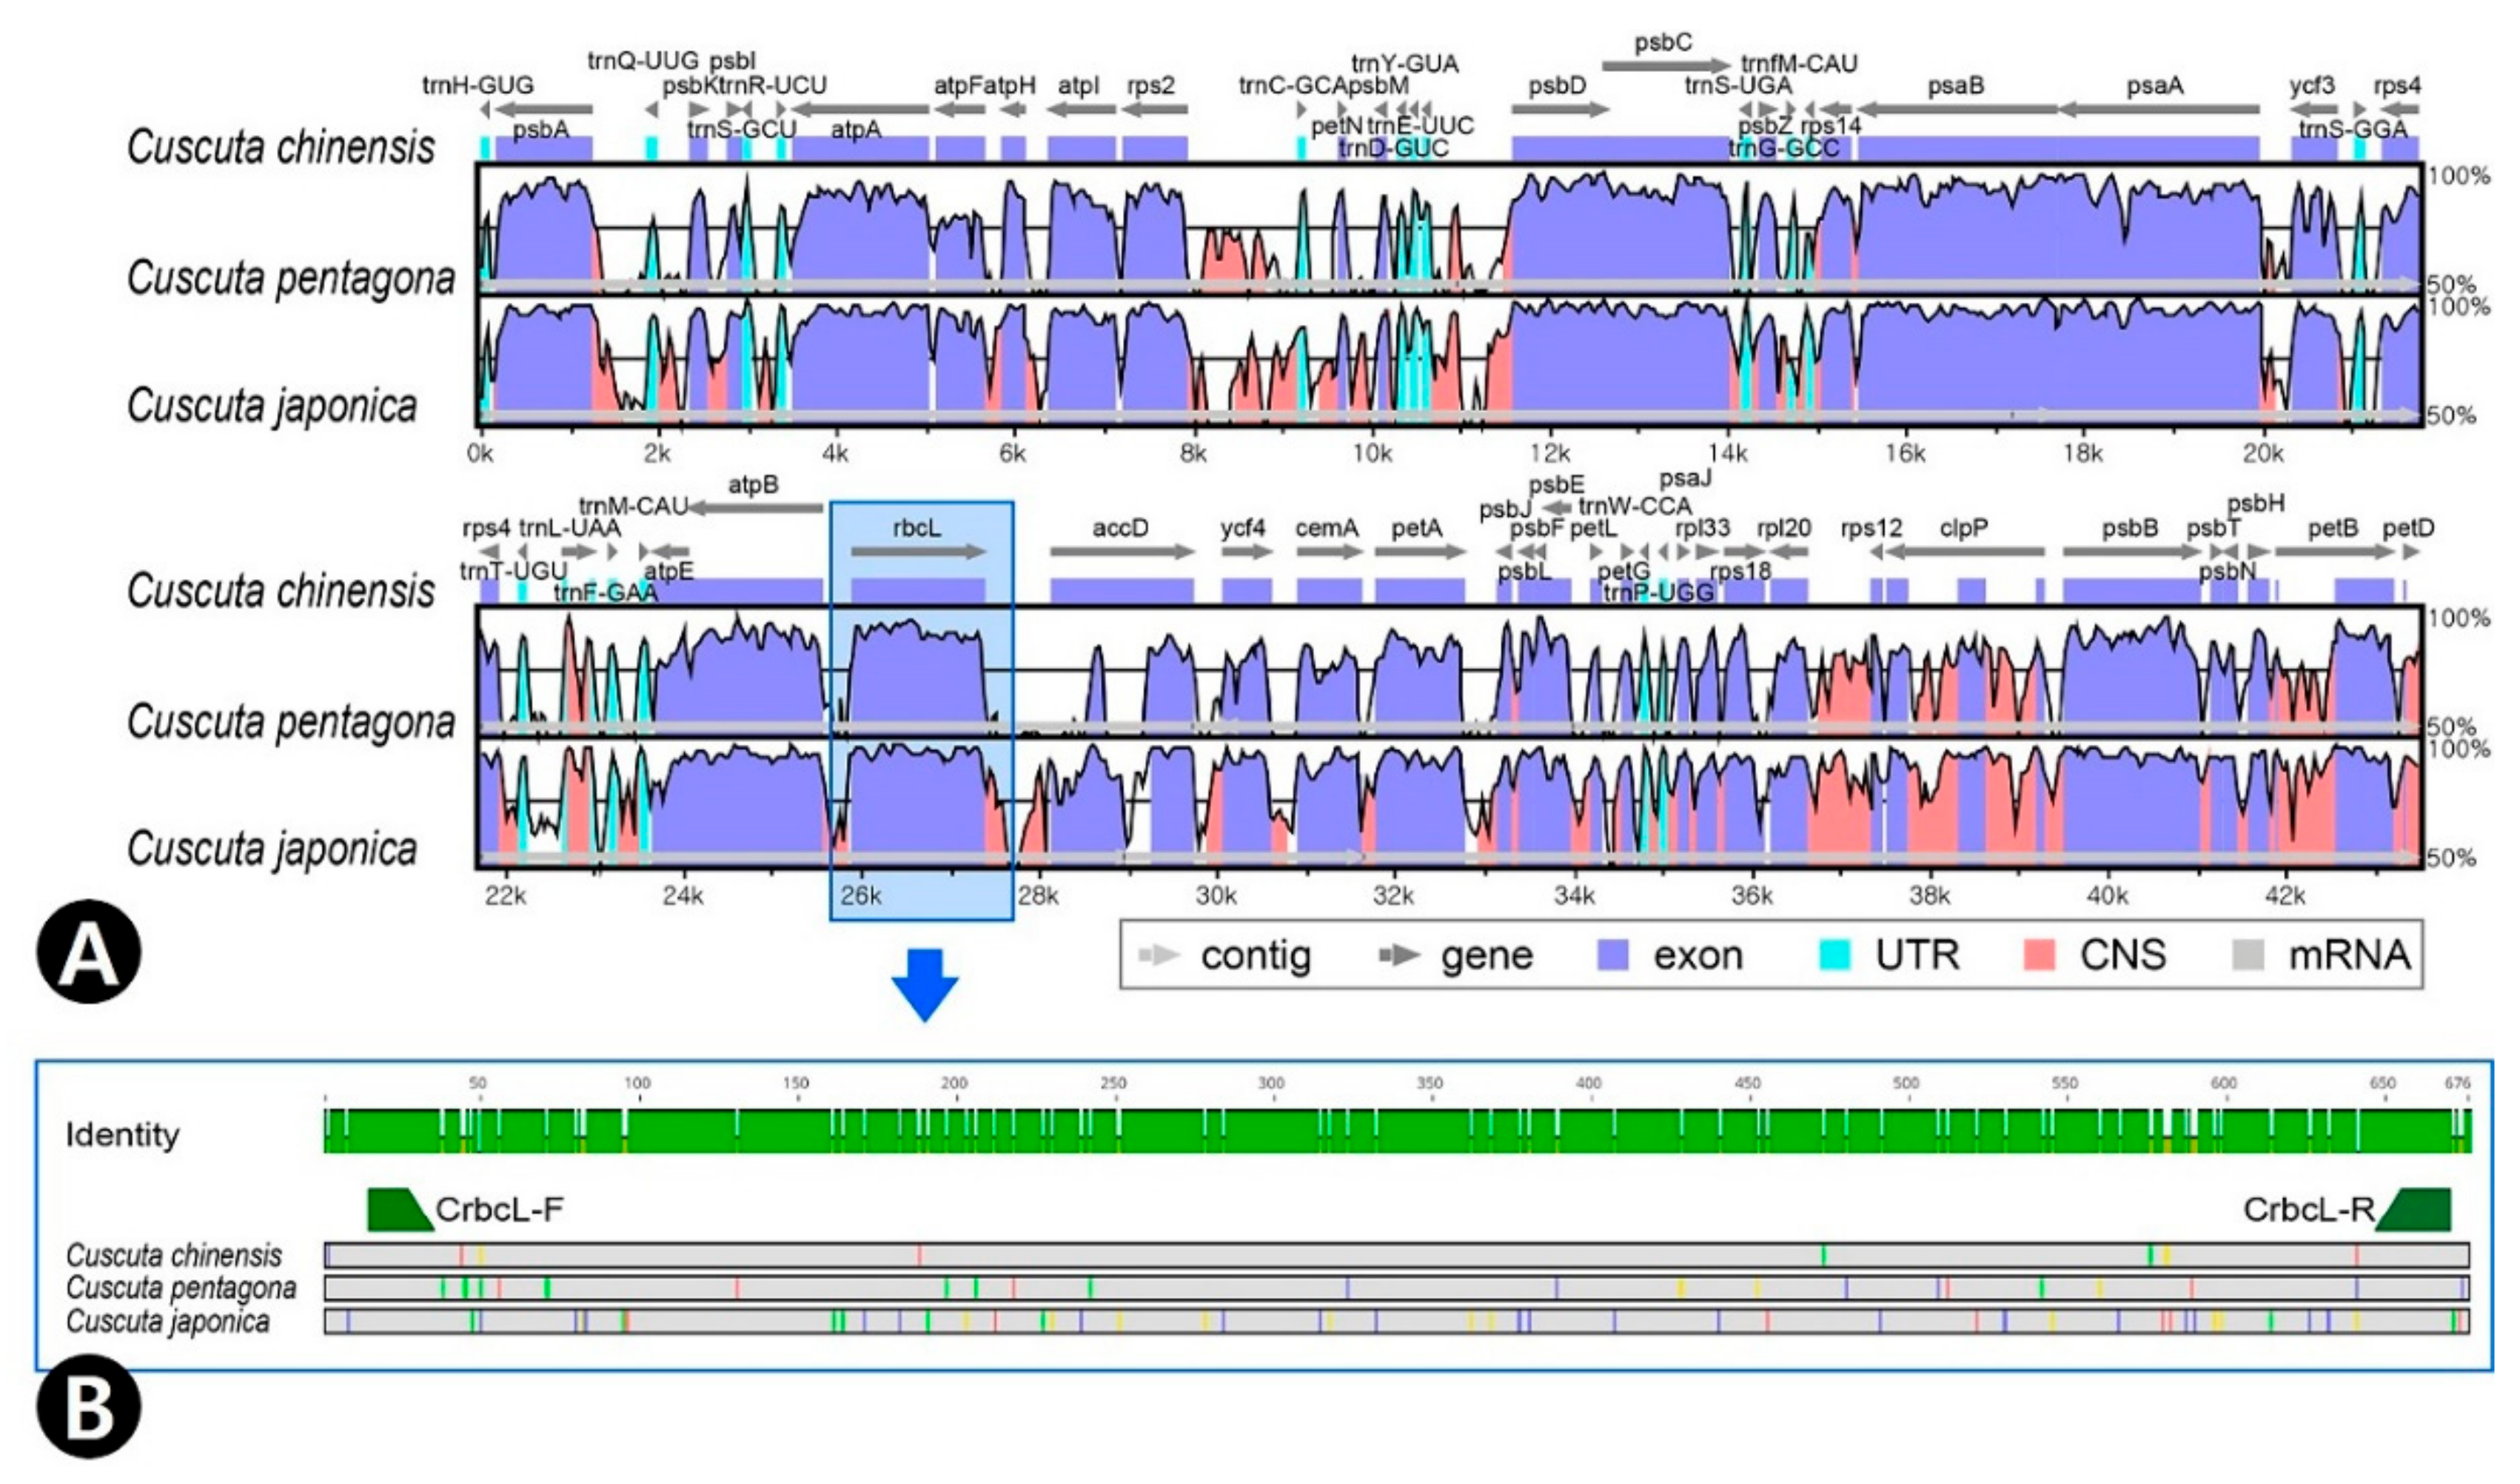Click the atpB gene arrow
Screen dimensions: 2520x1484
click(x=756, y=508)
